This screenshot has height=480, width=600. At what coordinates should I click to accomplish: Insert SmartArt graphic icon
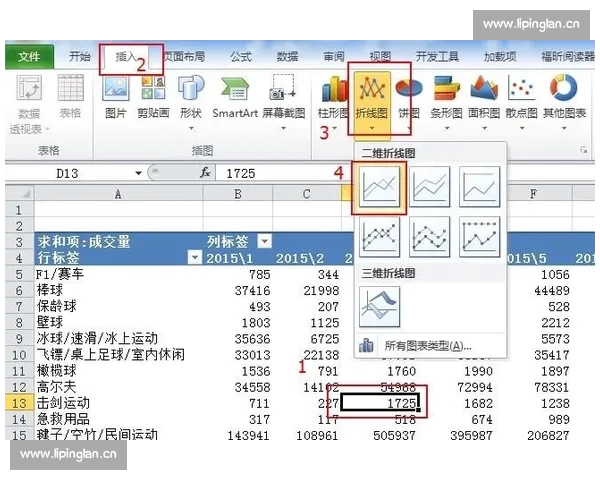235,89
